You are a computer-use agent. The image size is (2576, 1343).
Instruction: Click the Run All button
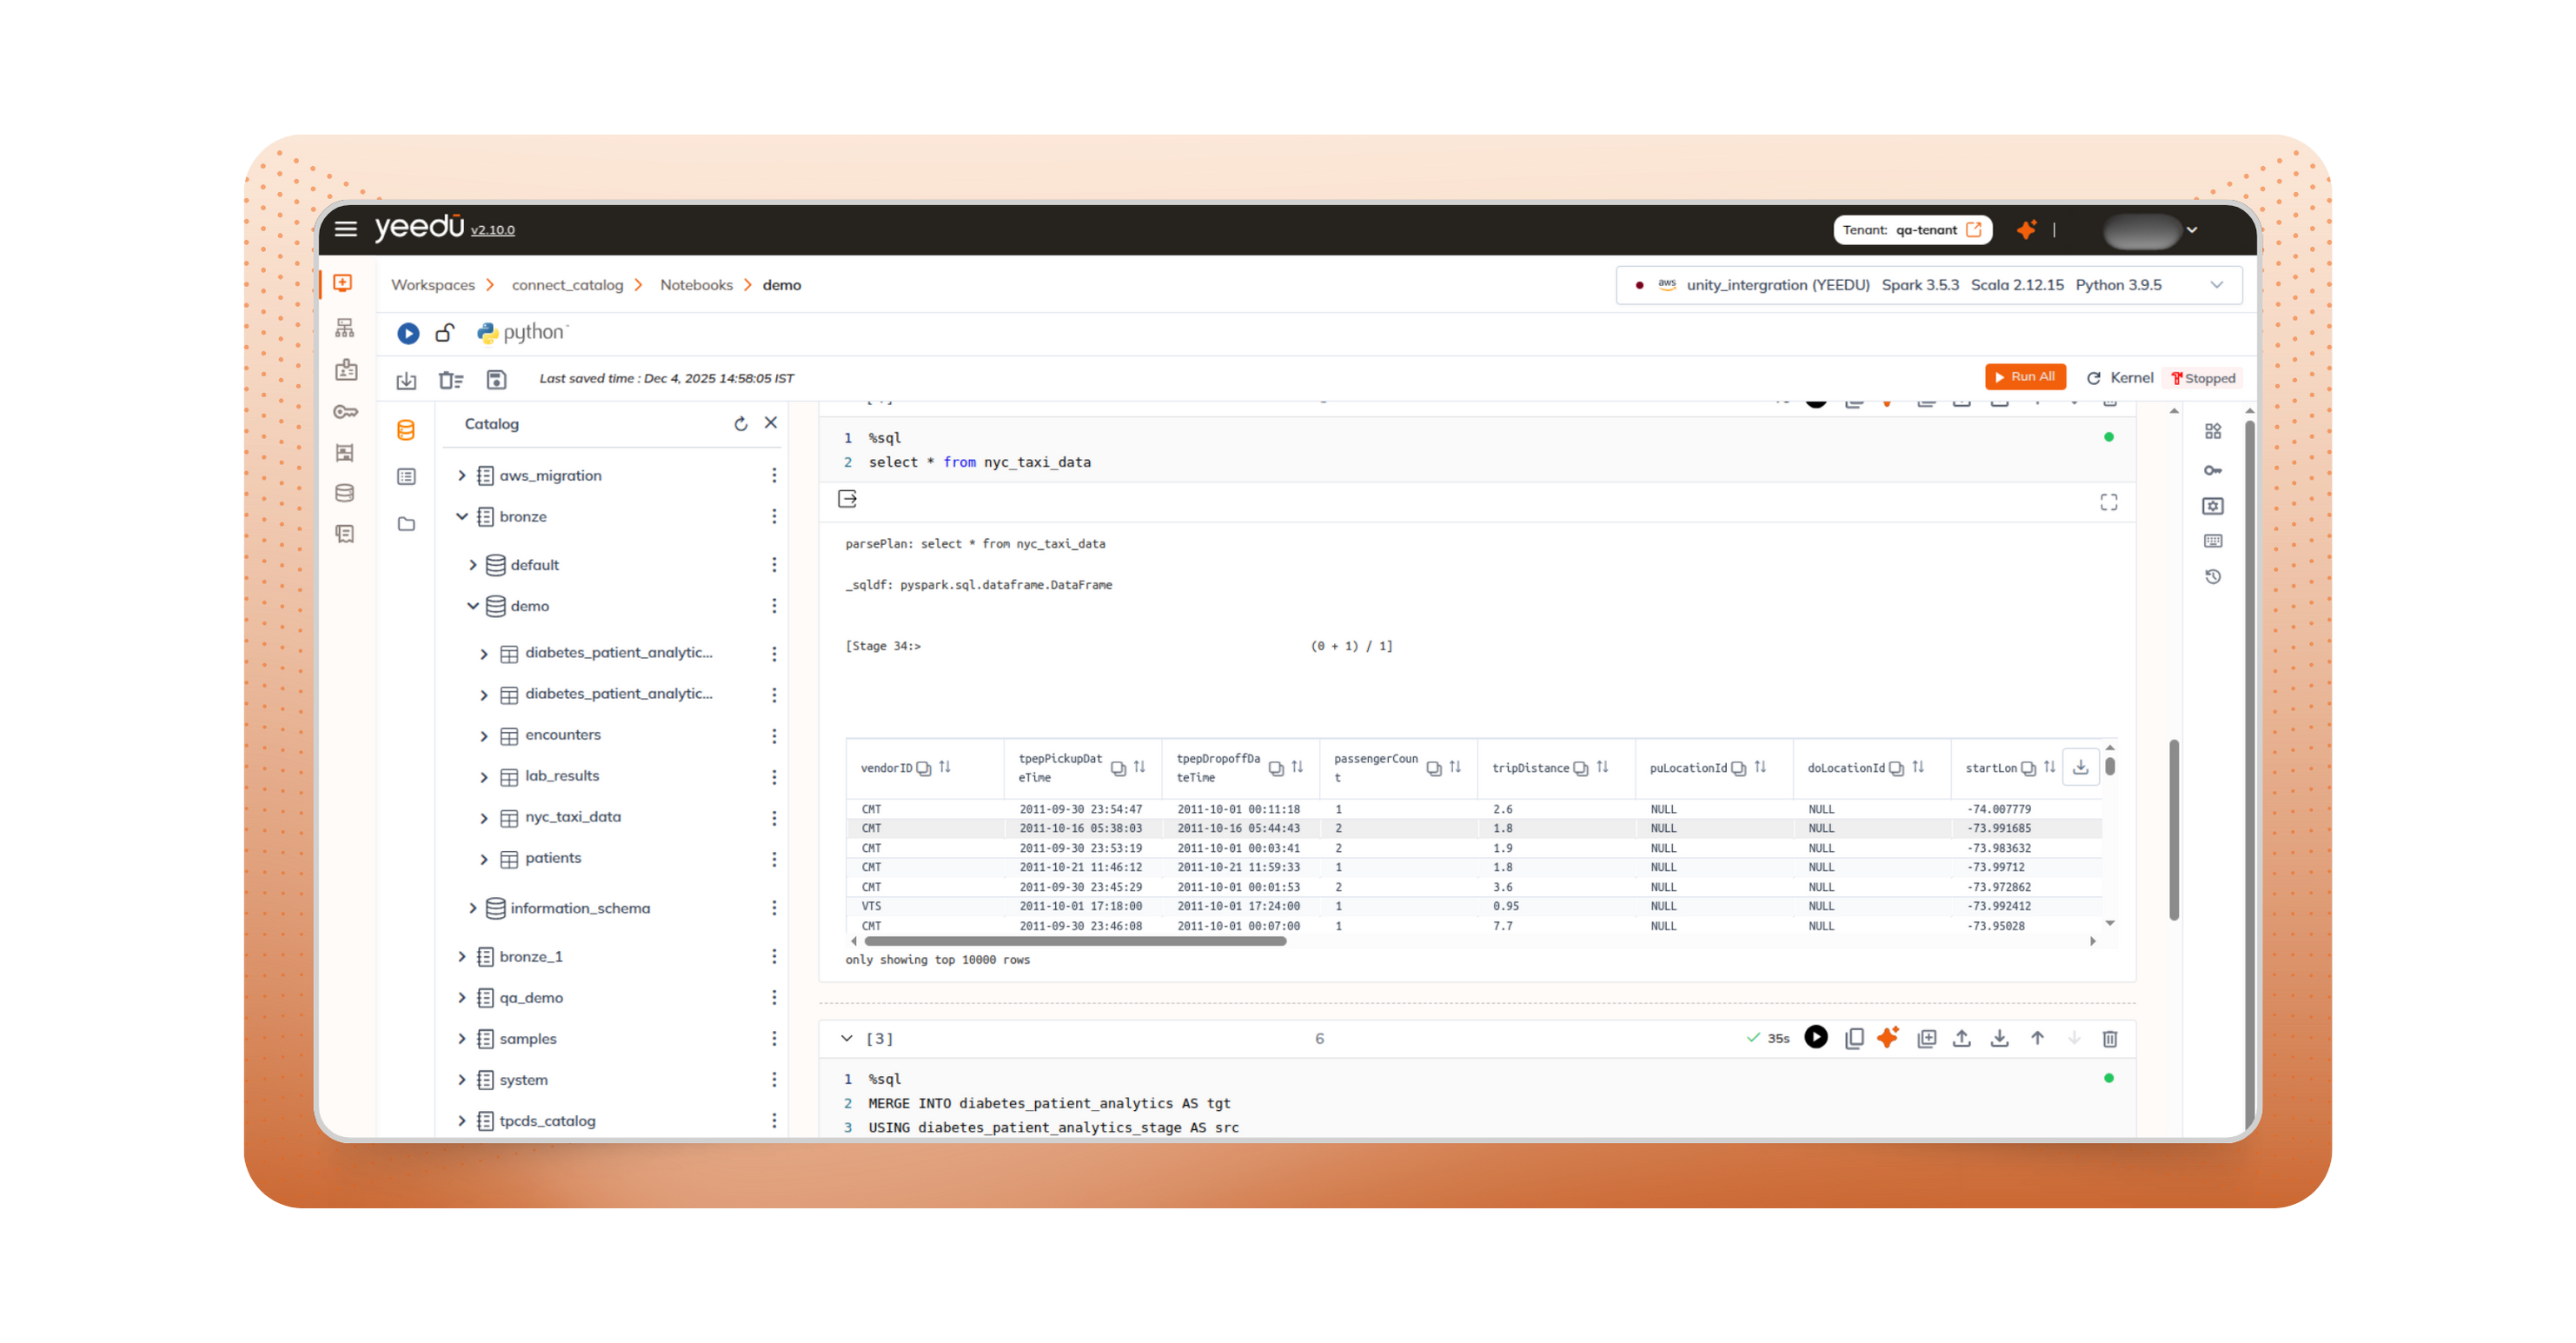2025,376
